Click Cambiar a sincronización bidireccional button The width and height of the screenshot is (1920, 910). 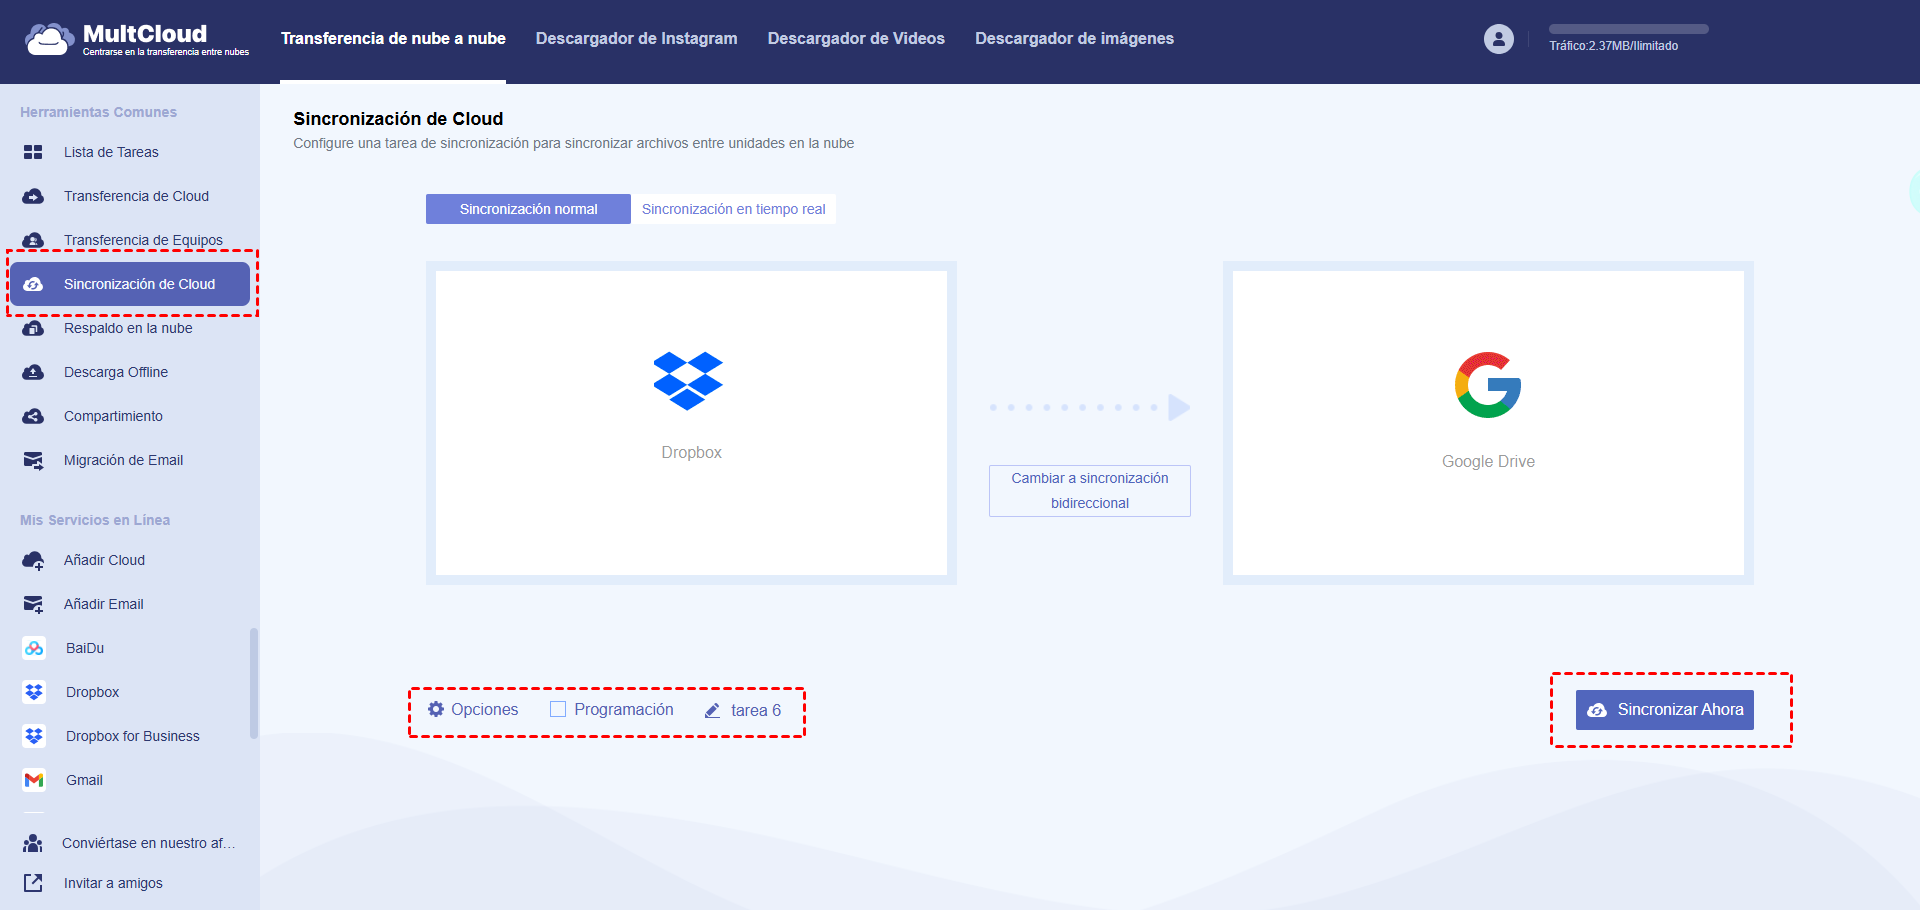pos(1090,491)
